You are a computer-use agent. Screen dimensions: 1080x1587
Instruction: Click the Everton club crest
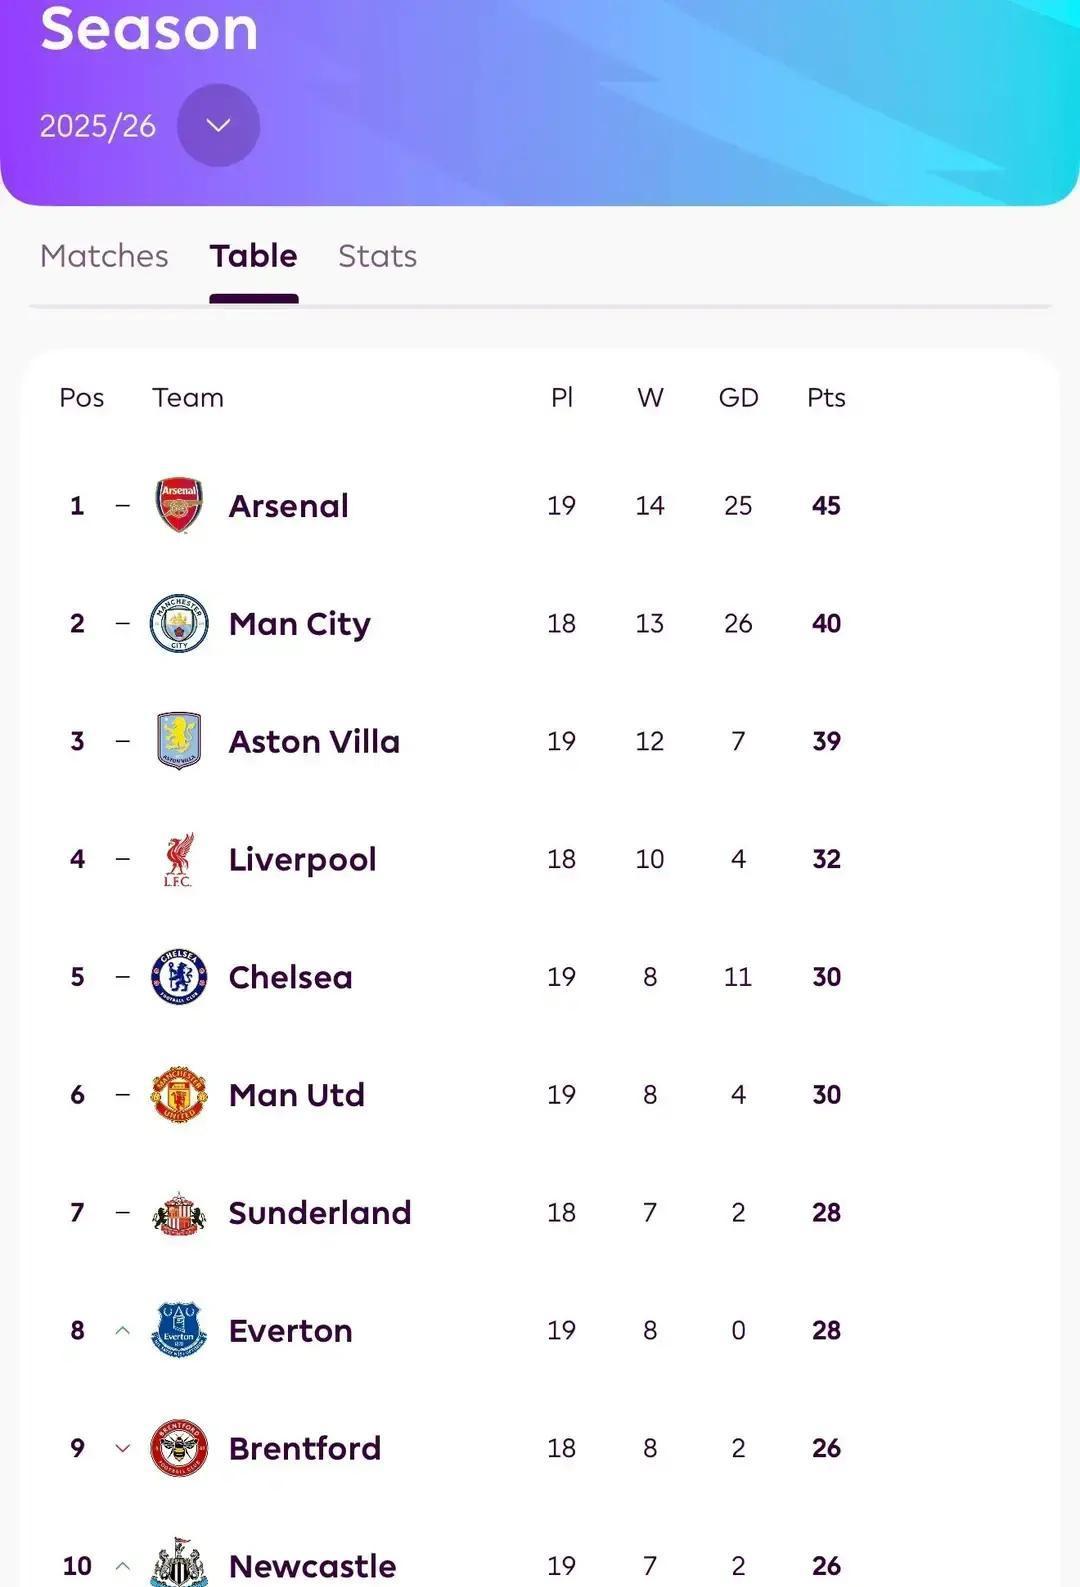click(179, 1330)
